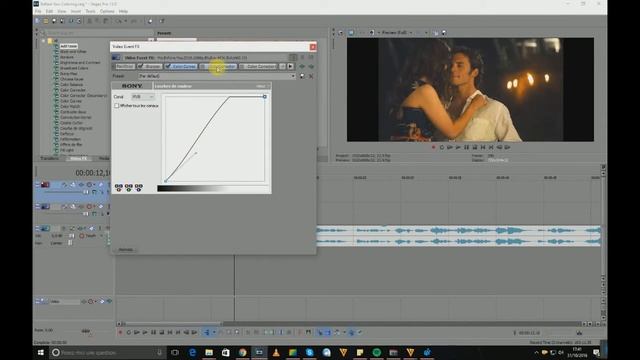
Task: Select Brightness and Contrast effect
Action: click(x=80, y=62)
